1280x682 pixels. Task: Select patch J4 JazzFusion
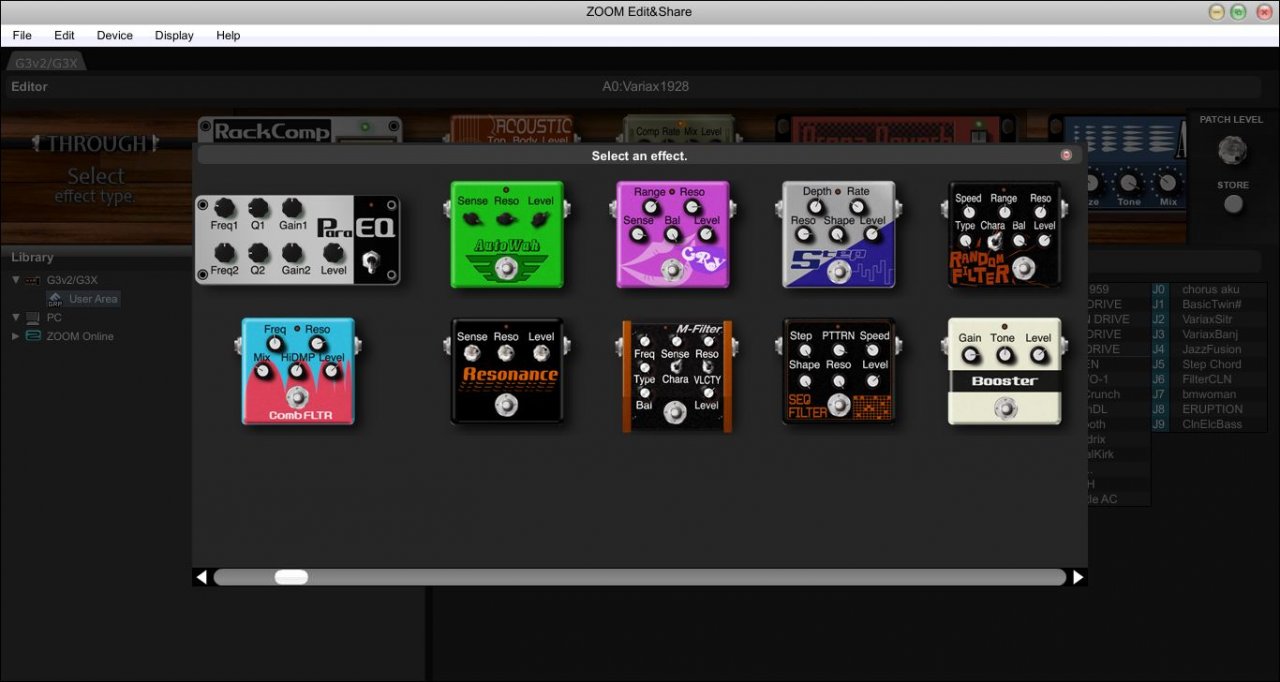tap(1209, 349)
